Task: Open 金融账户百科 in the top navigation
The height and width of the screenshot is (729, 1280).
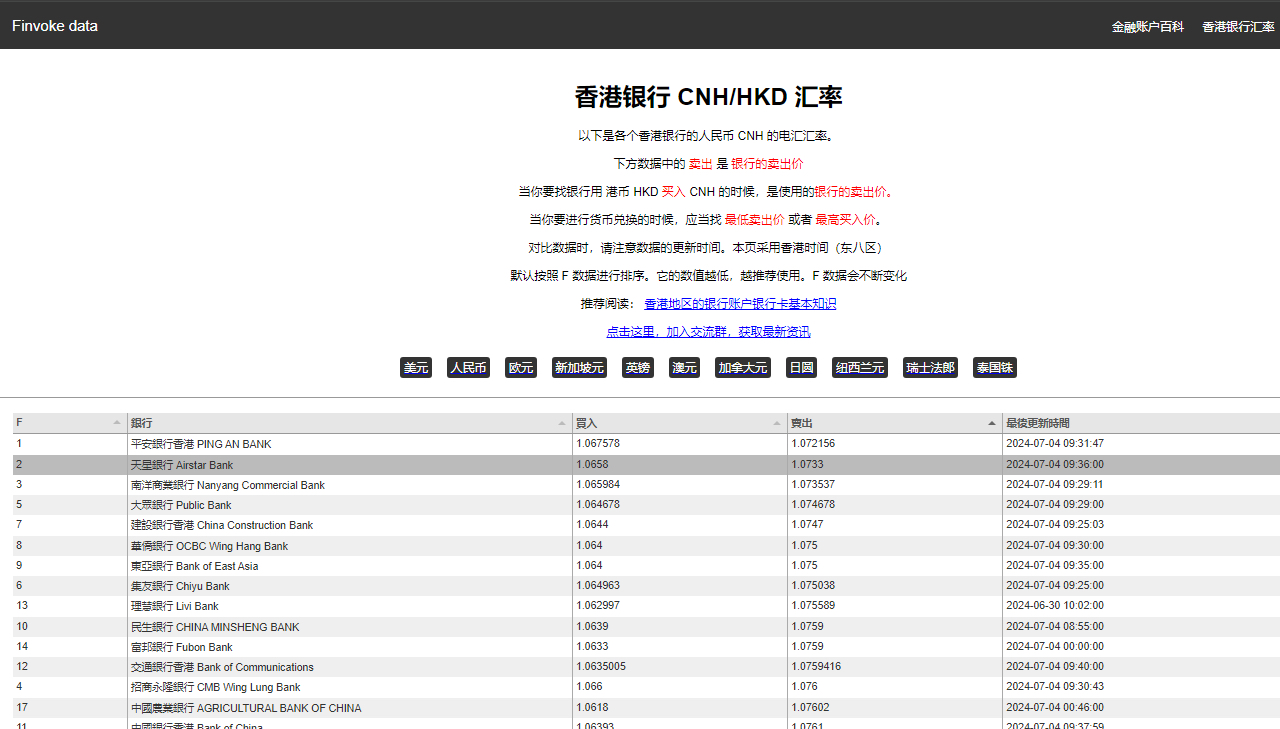Action: click(1148, 27)
